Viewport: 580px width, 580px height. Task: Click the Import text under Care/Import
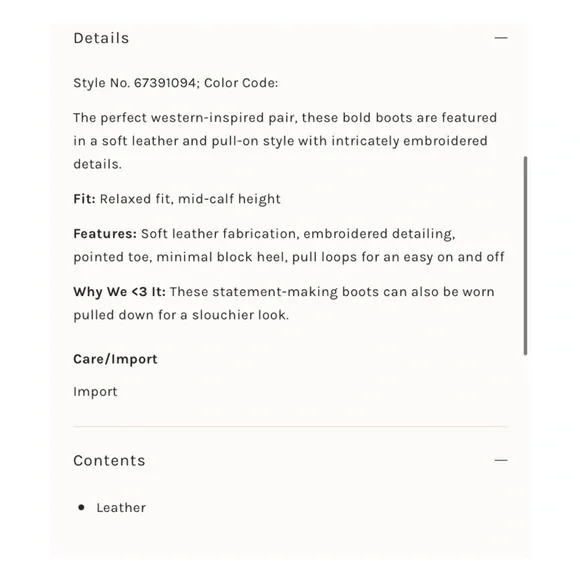click(x=95, y=392)
